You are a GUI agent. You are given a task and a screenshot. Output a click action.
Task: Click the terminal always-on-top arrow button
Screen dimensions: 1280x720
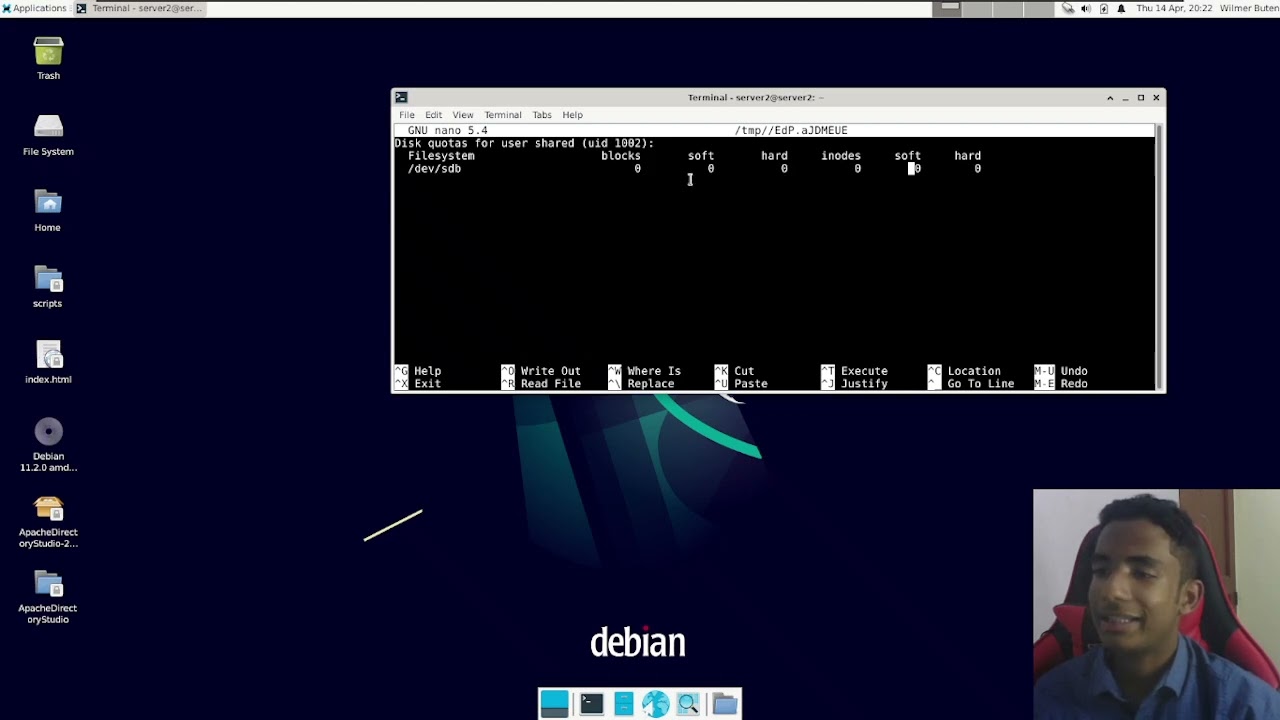click(x=1110, y=97)
